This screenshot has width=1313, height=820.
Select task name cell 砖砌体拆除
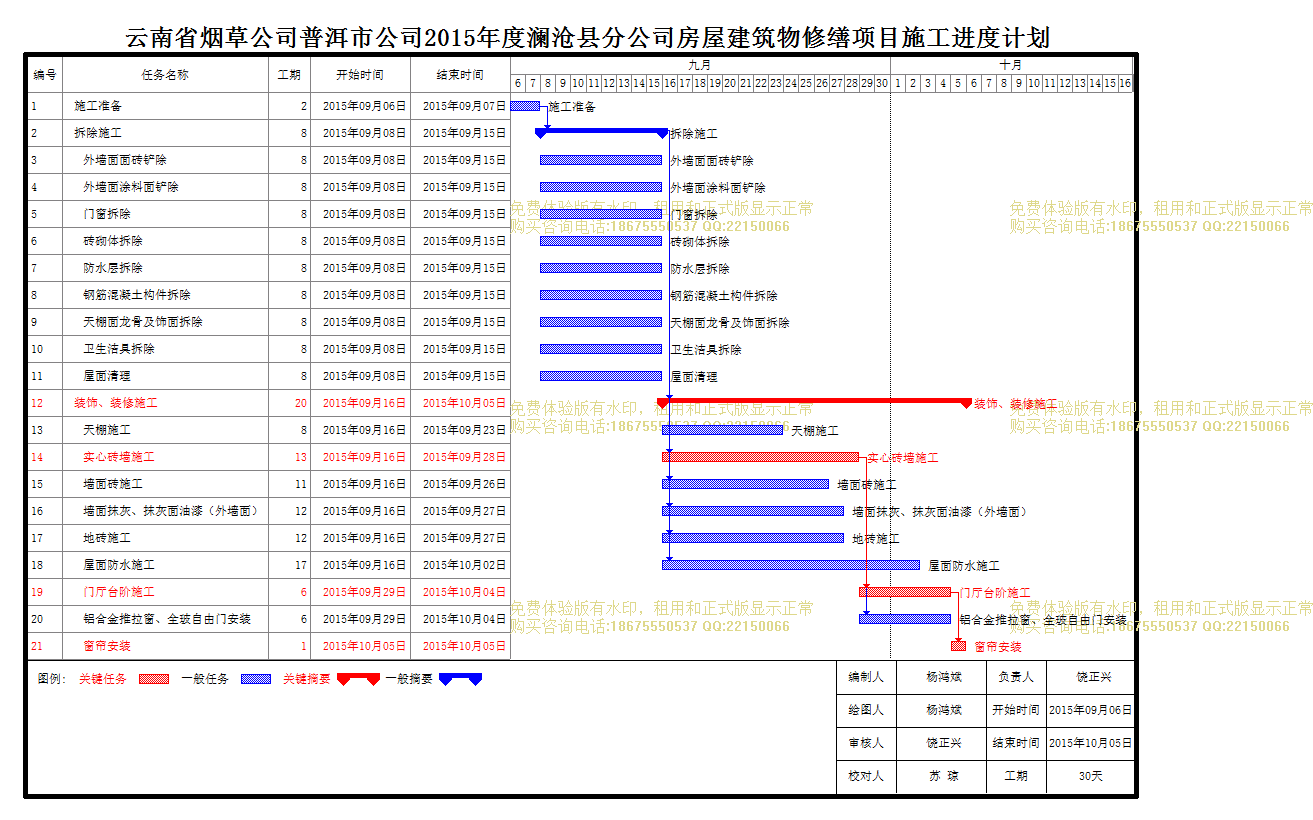[166, 240]
